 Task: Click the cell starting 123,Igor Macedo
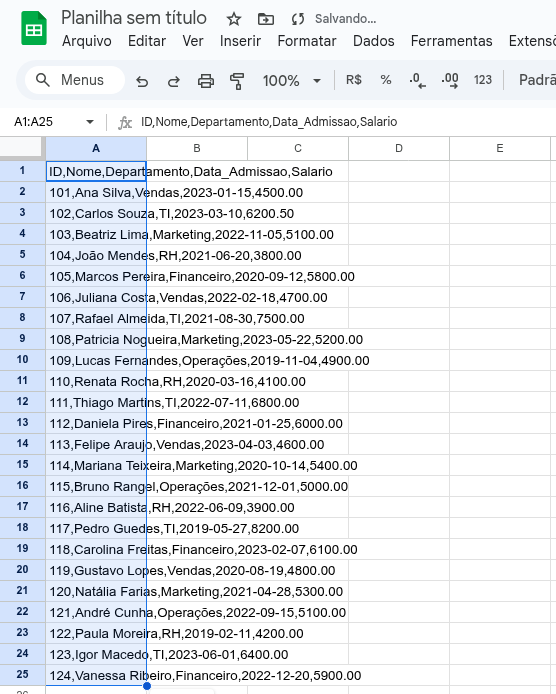tap(96, 655)
